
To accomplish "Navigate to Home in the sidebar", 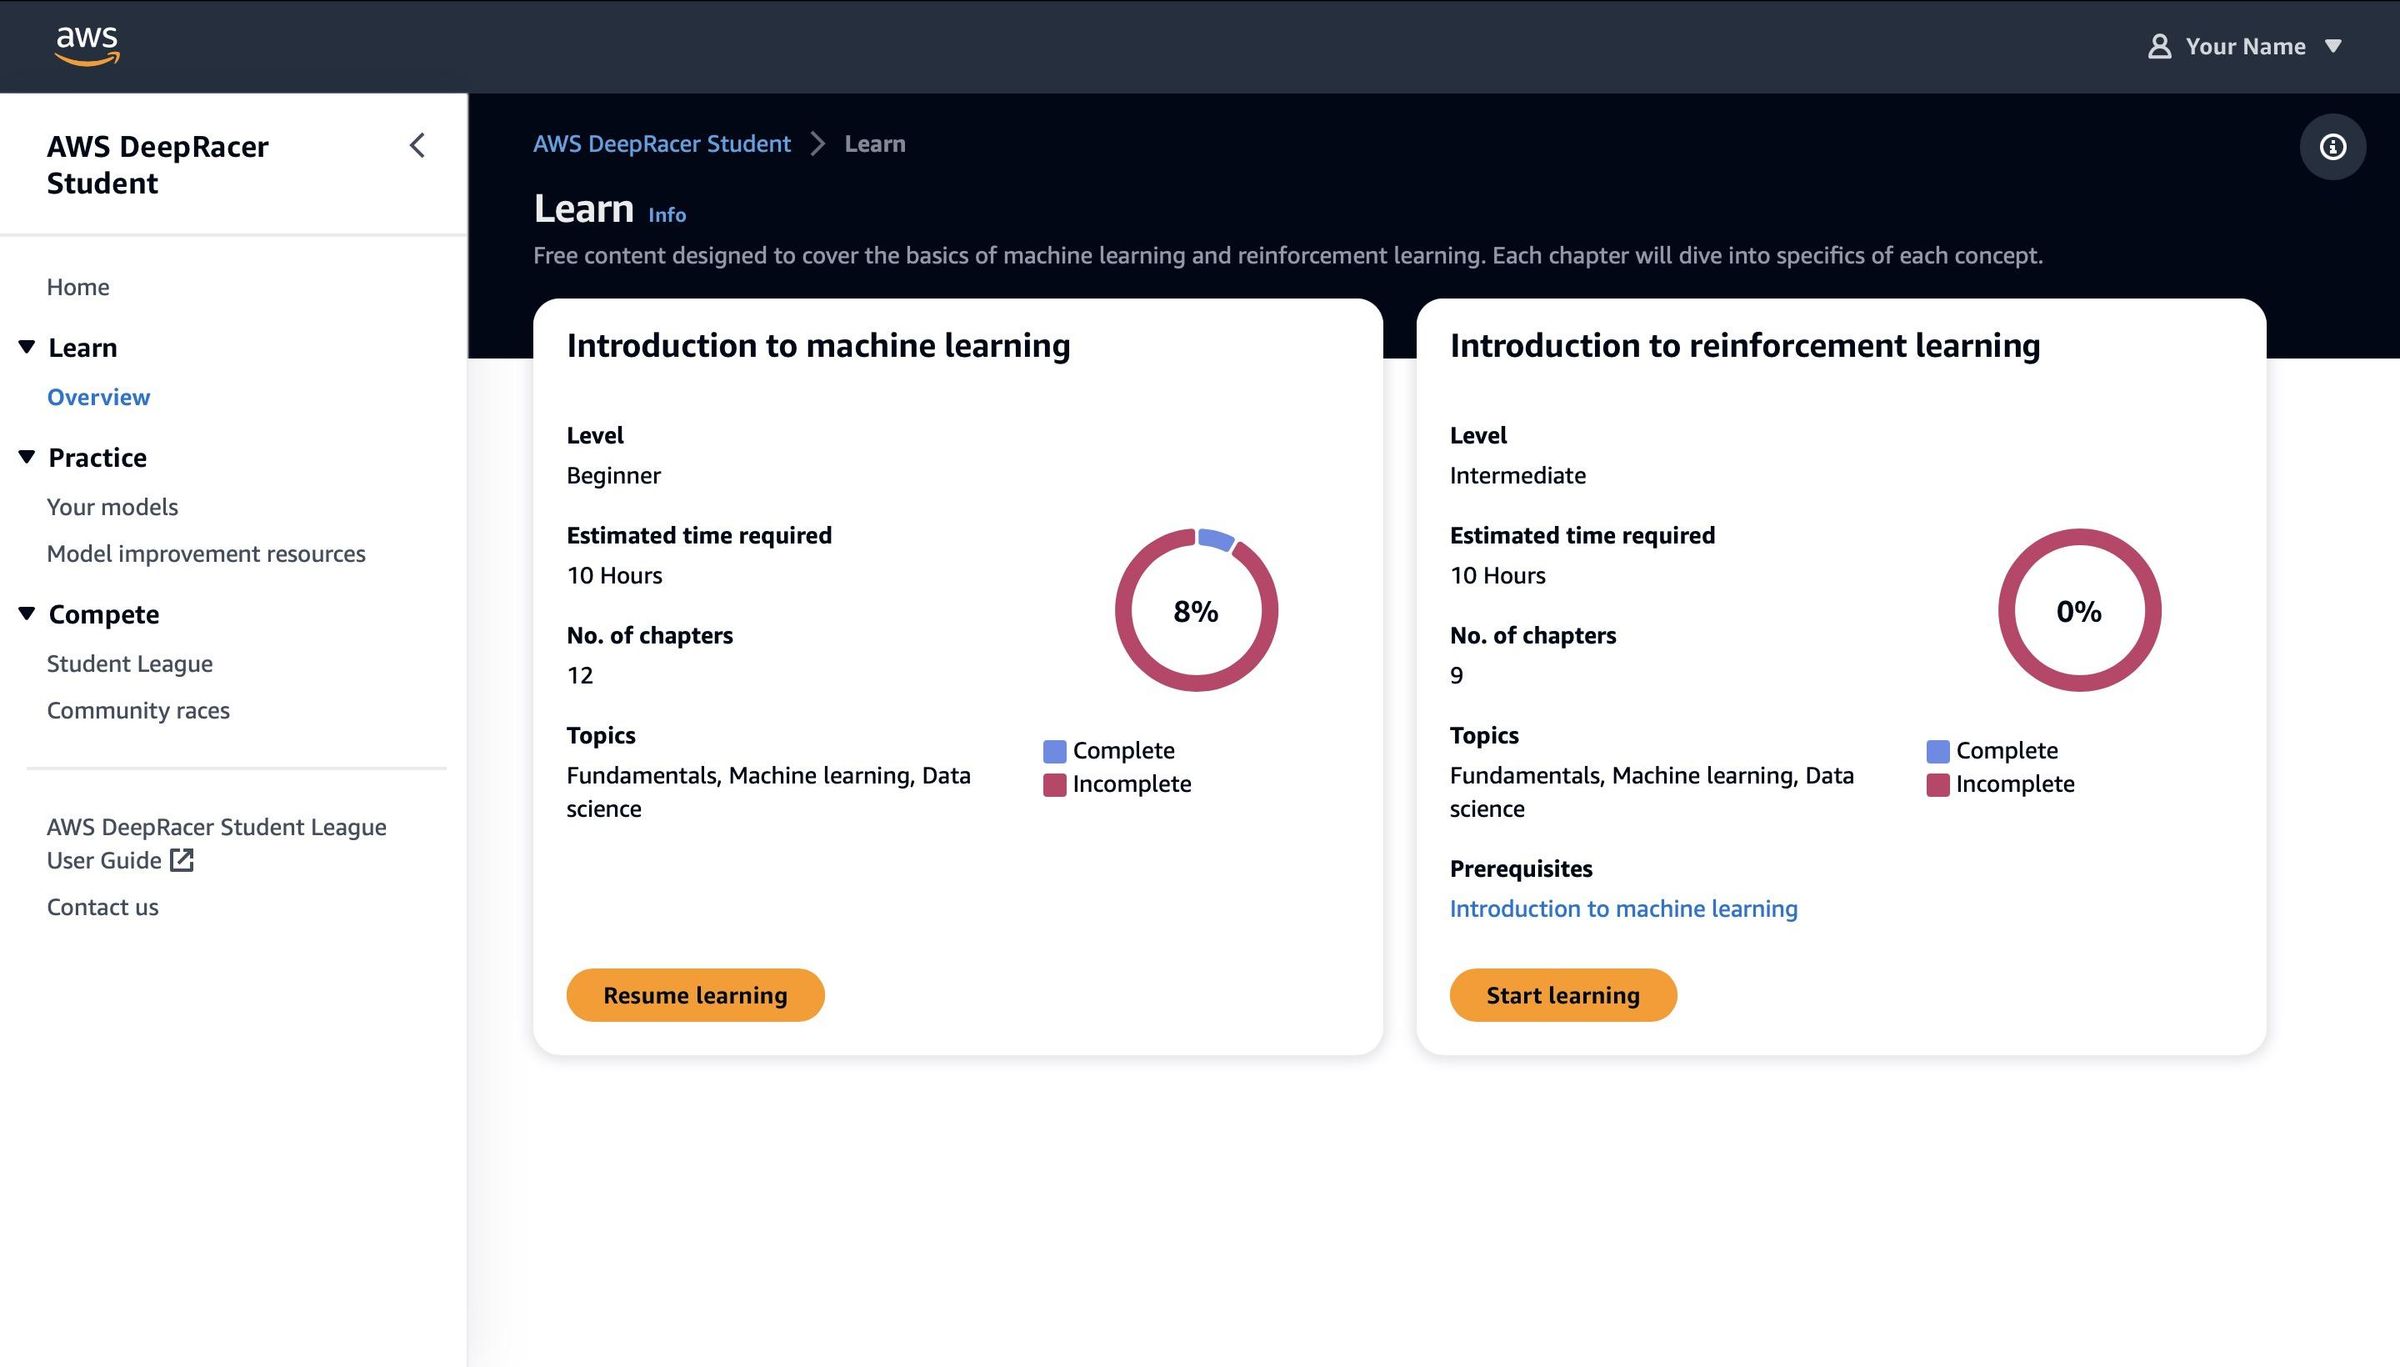I will (78, 286).
